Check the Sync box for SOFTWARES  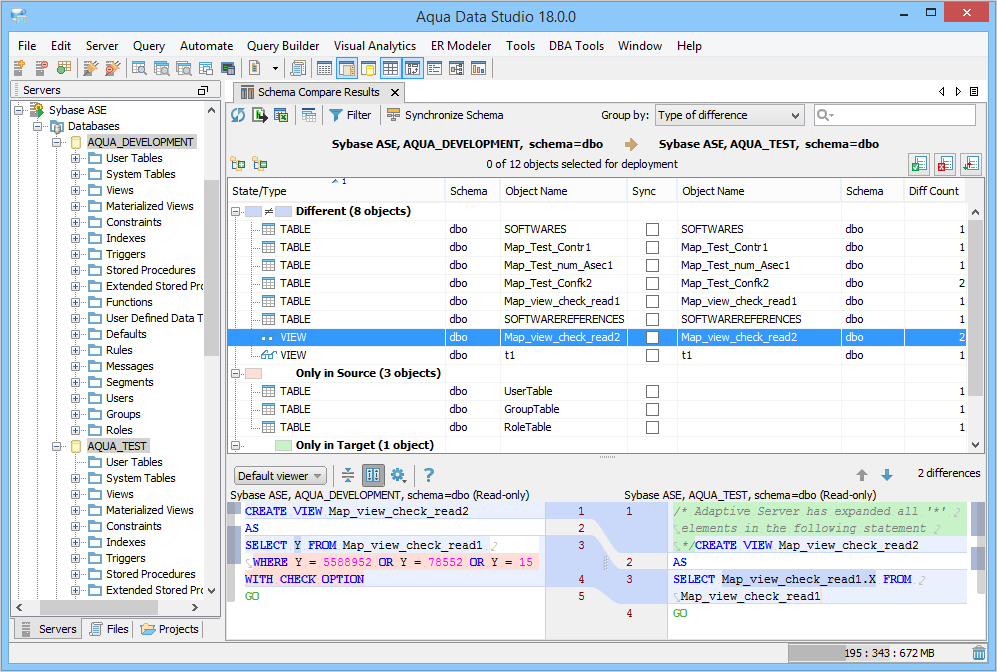pos(652,230)
